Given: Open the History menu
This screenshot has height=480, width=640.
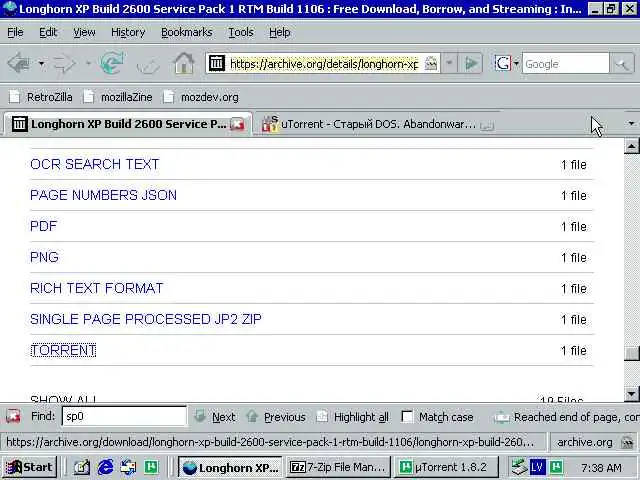Looking at the screenshot, I should coord(128,32).
